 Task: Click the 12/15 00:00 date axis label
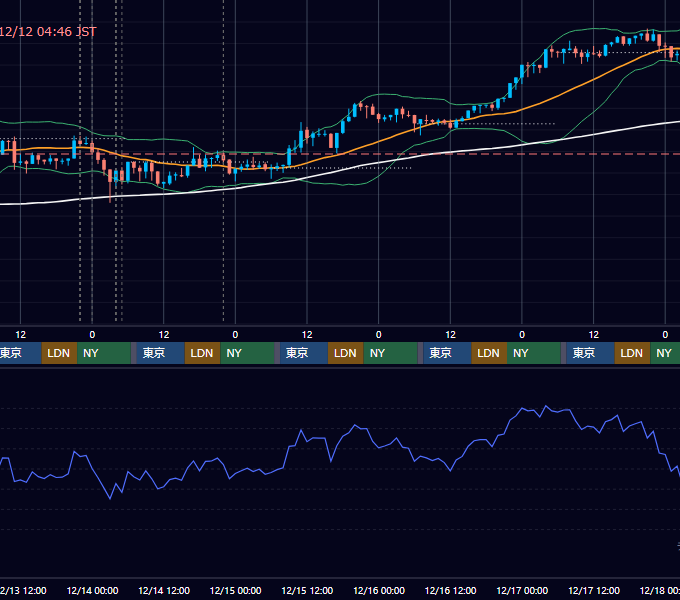235,590
